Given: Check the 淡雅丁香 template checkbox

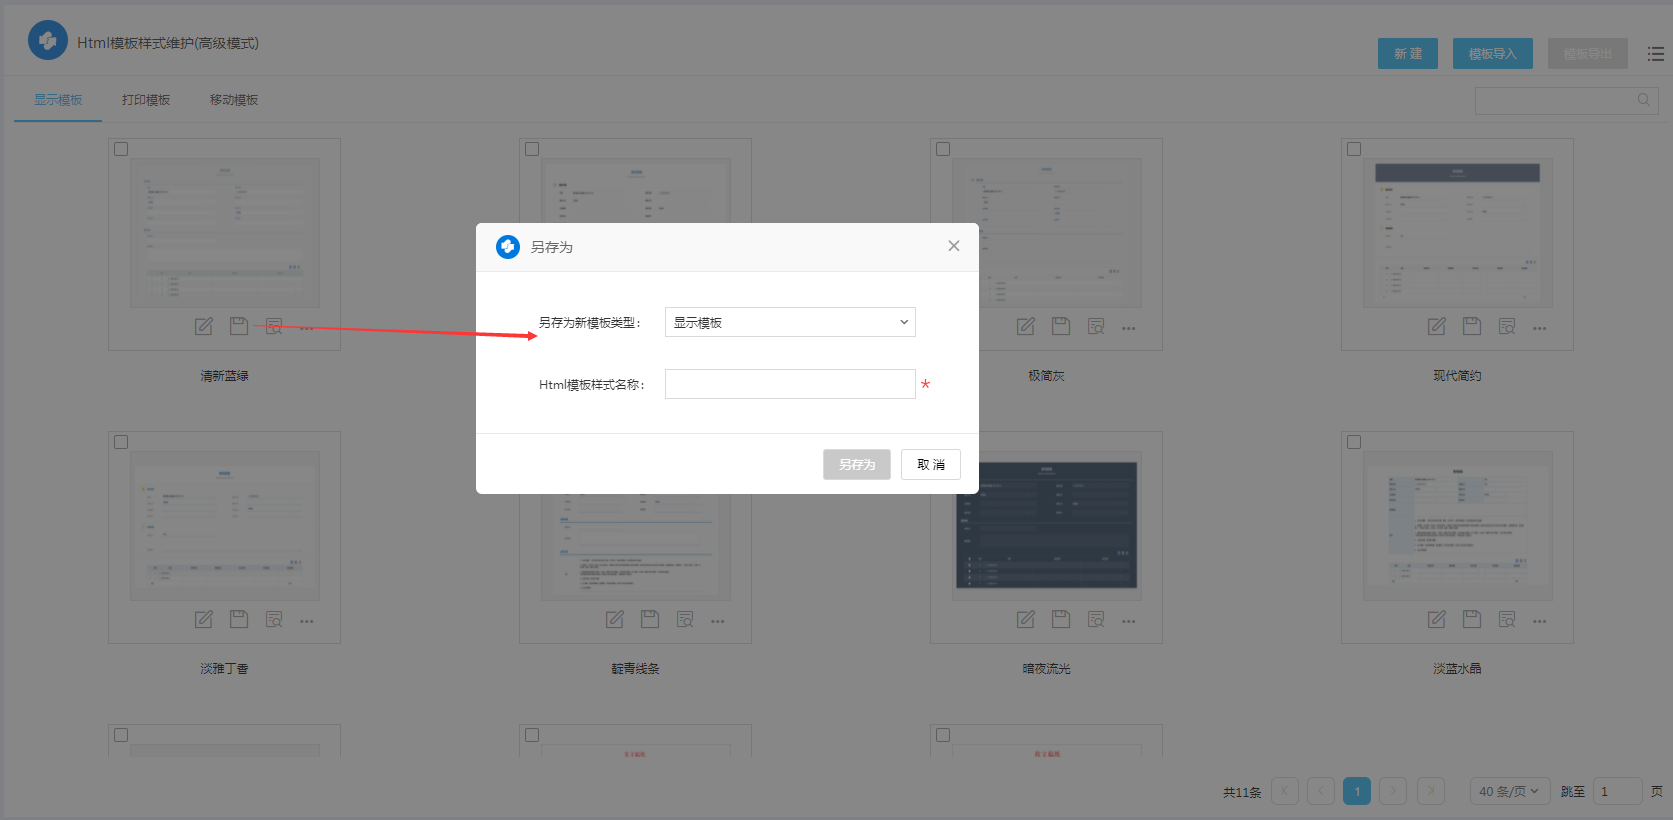Looking at the screenshot, I should pos(121,442).
